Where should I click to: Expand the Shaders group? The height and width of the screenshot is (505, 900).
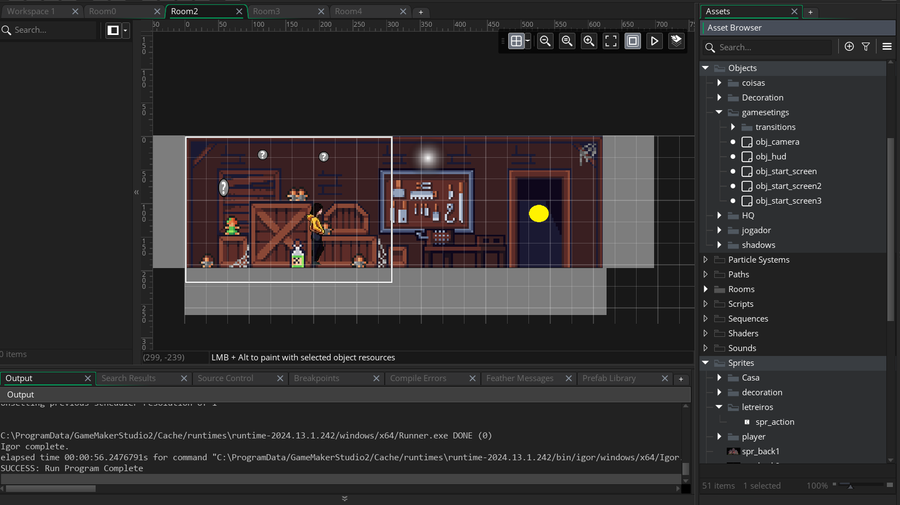point(705,333)
